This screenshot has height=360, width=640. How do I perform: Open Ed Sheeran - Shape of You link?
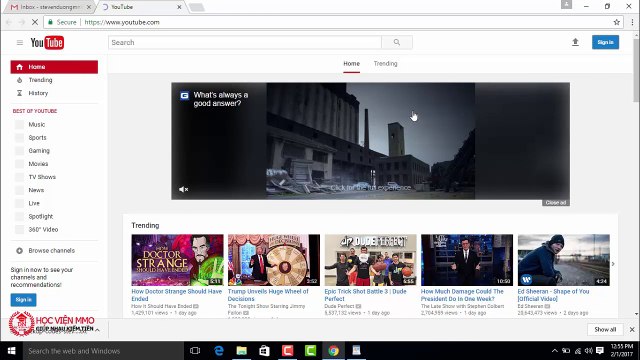pyautogui.click(x=553, y=295)
